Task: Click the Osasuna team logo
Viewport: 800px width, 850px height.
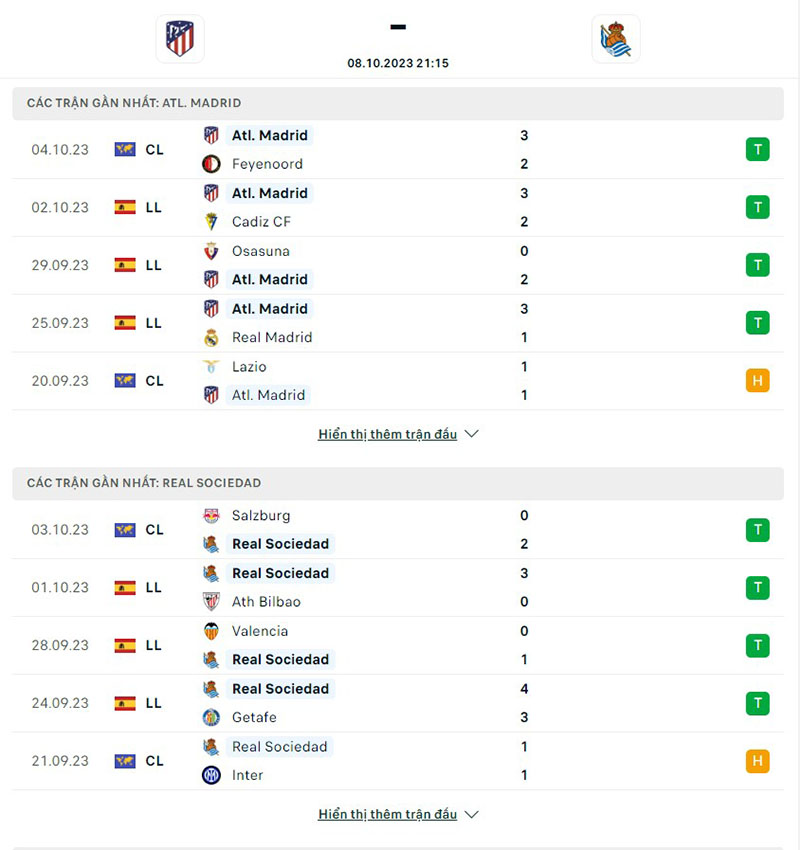Action: [x=211, y=251]
